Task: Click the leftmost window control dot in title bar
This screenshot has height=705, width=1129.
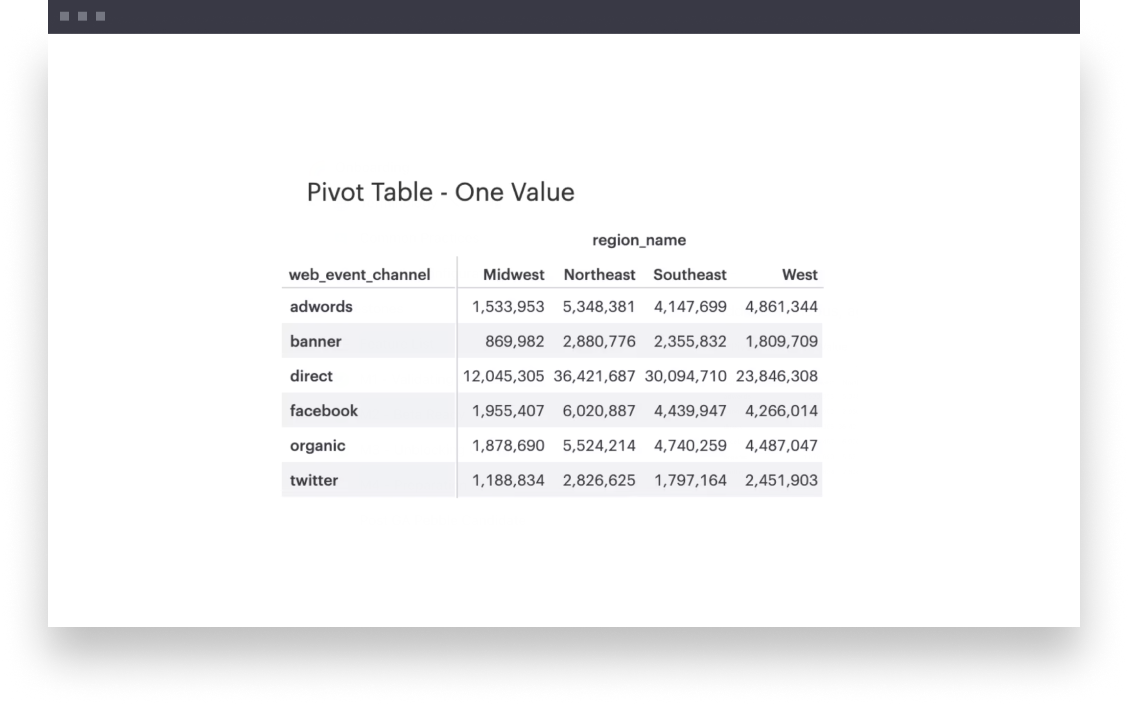Action: click(x=64, y=17)
